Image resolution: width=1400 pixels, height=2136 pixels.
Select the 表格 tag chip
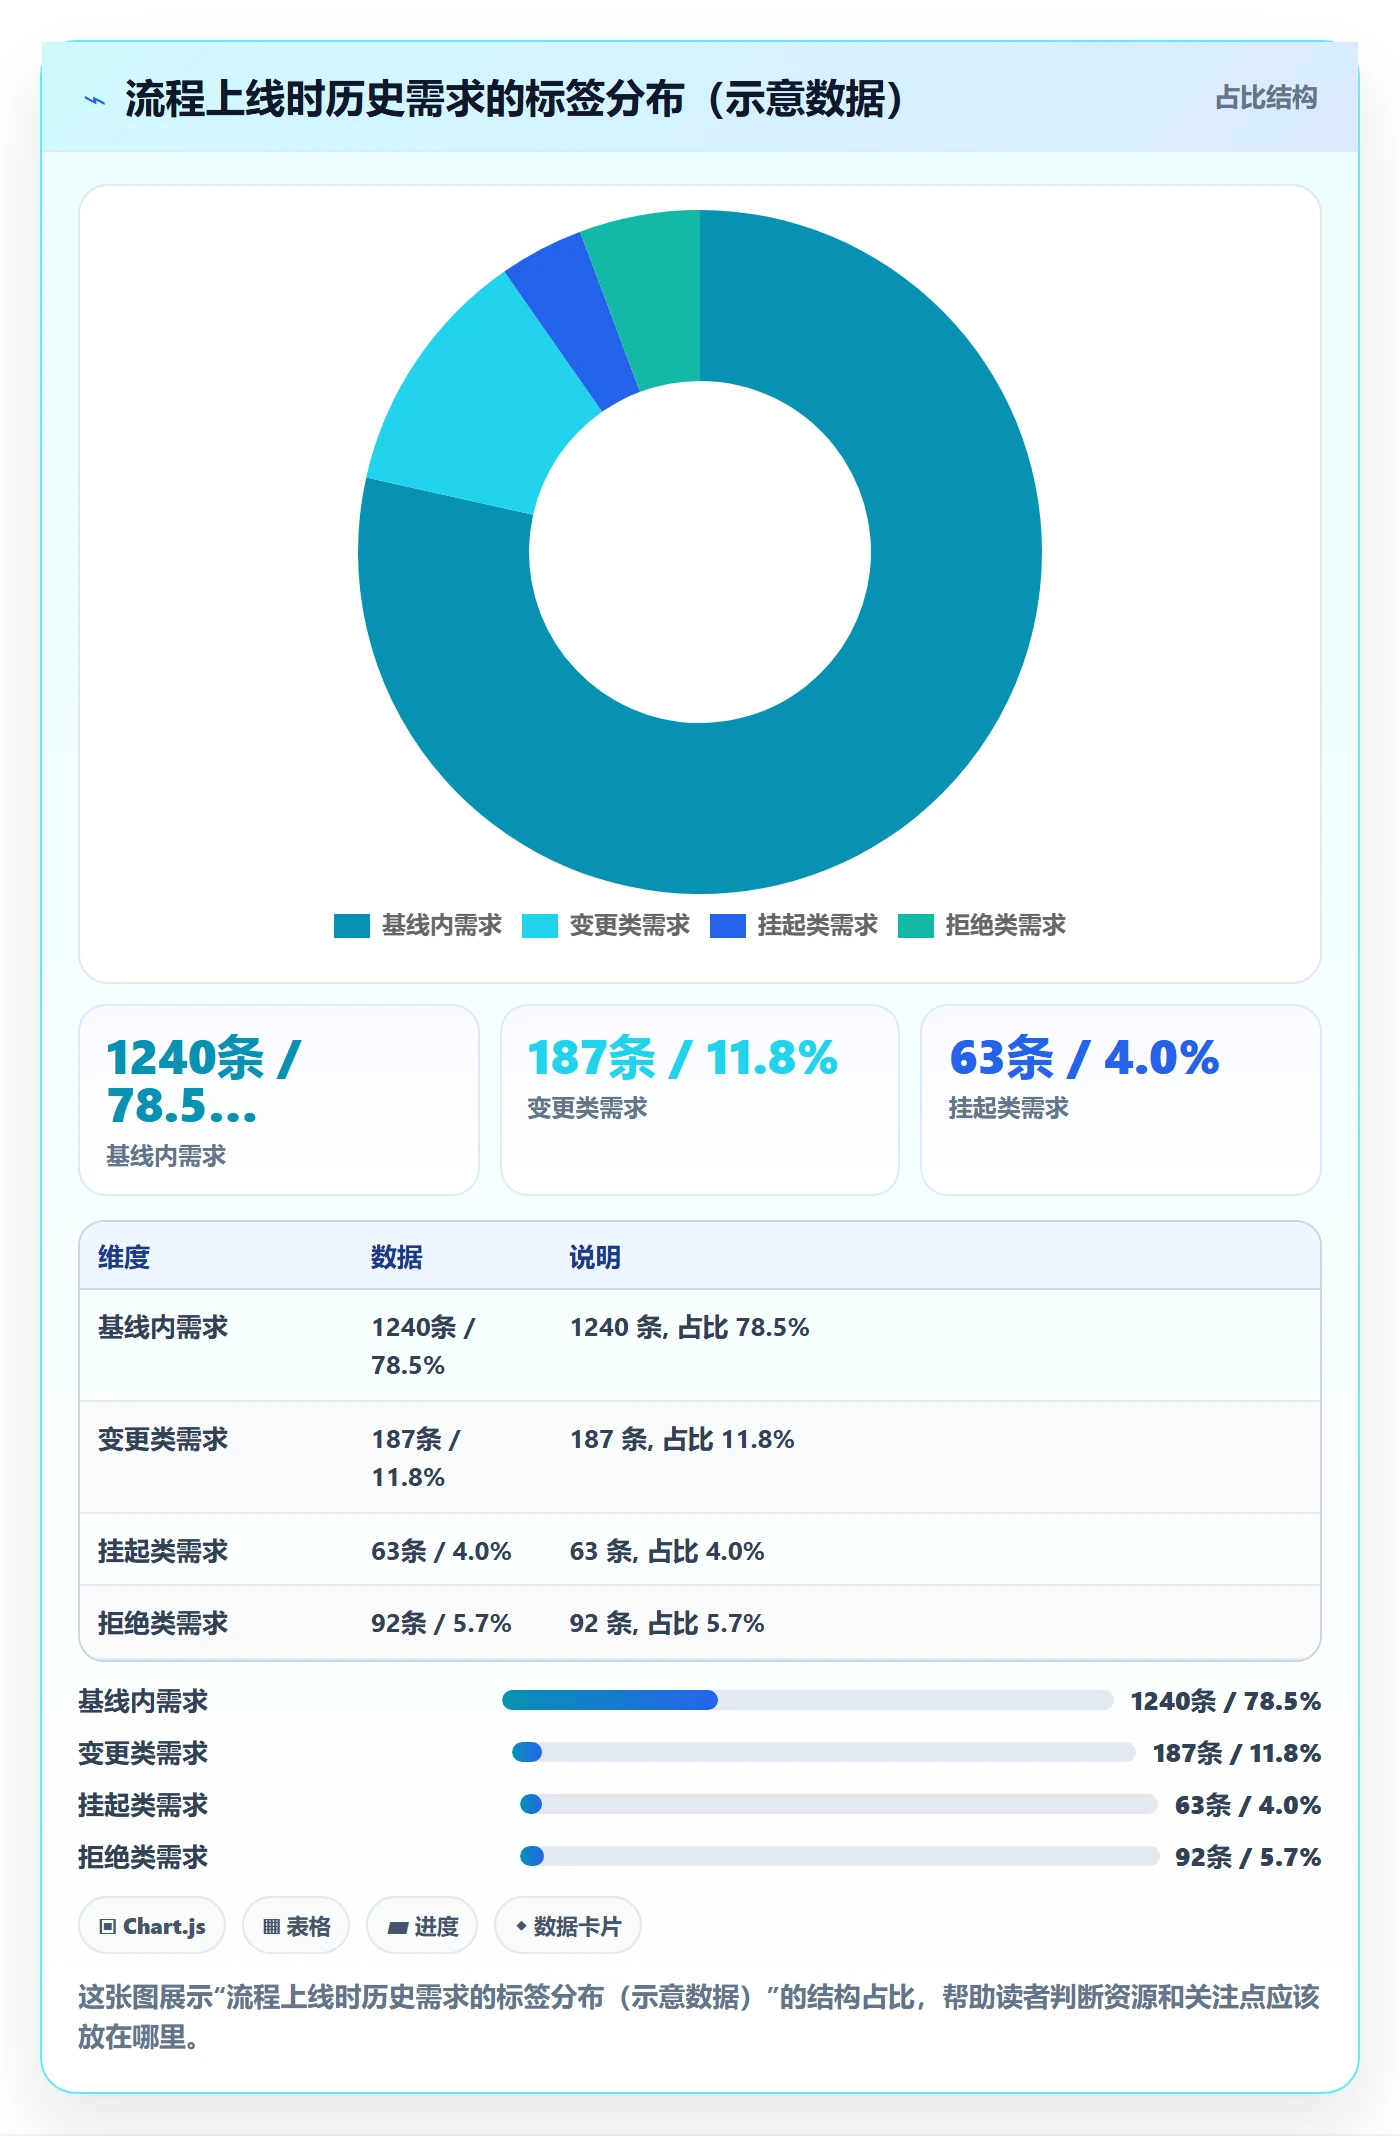coord(296,1926)
